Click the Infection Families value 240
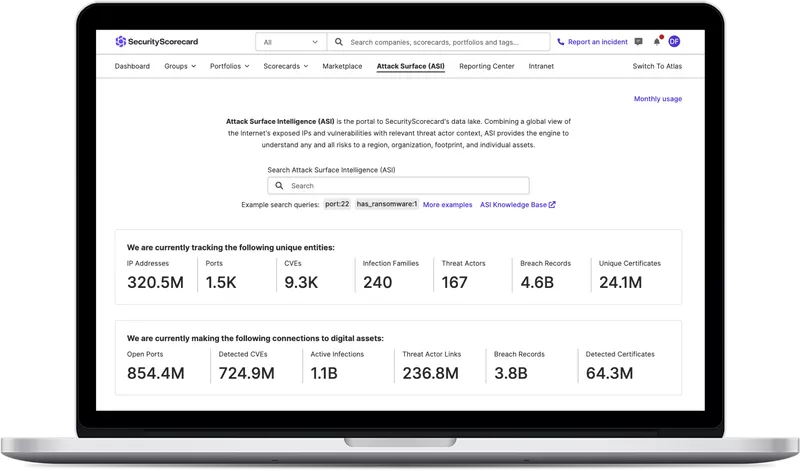This screenshot has height=471, width=800. [378, 282]
